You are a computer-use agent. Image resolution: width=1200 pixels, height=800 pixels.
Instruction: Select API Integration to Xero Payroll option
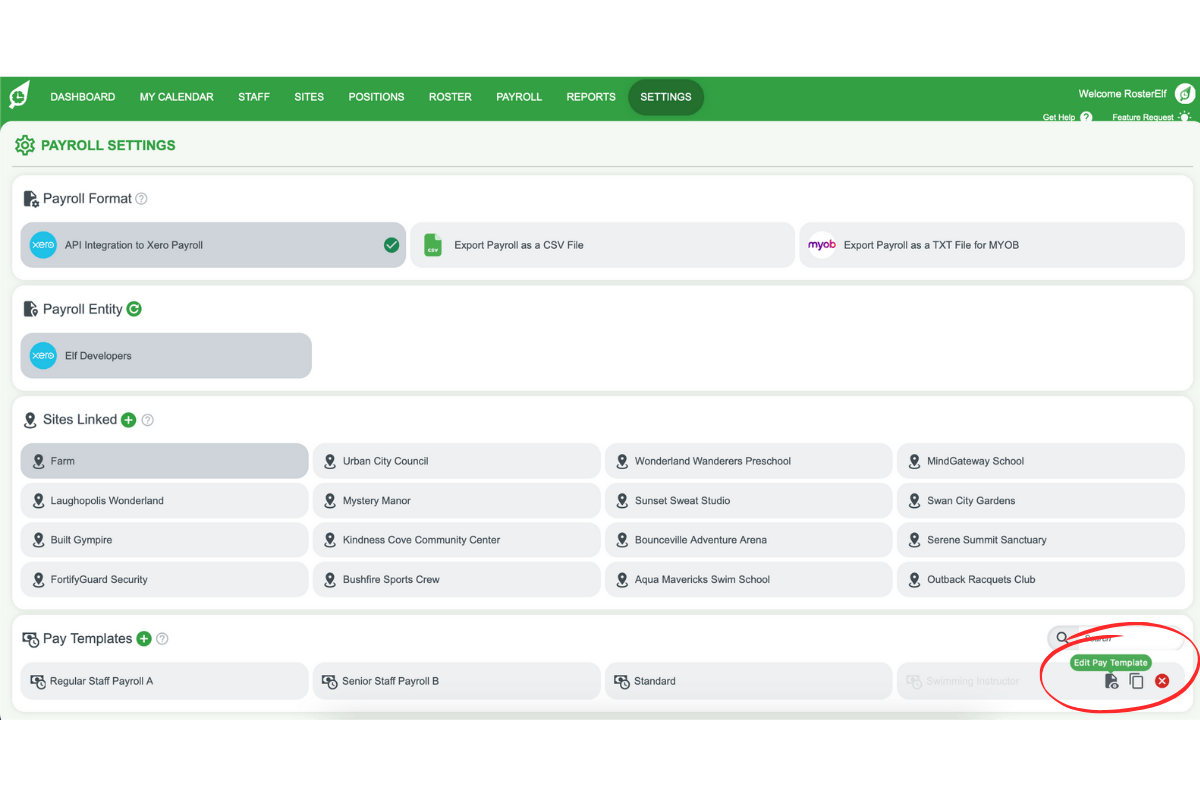pos(213,244)
